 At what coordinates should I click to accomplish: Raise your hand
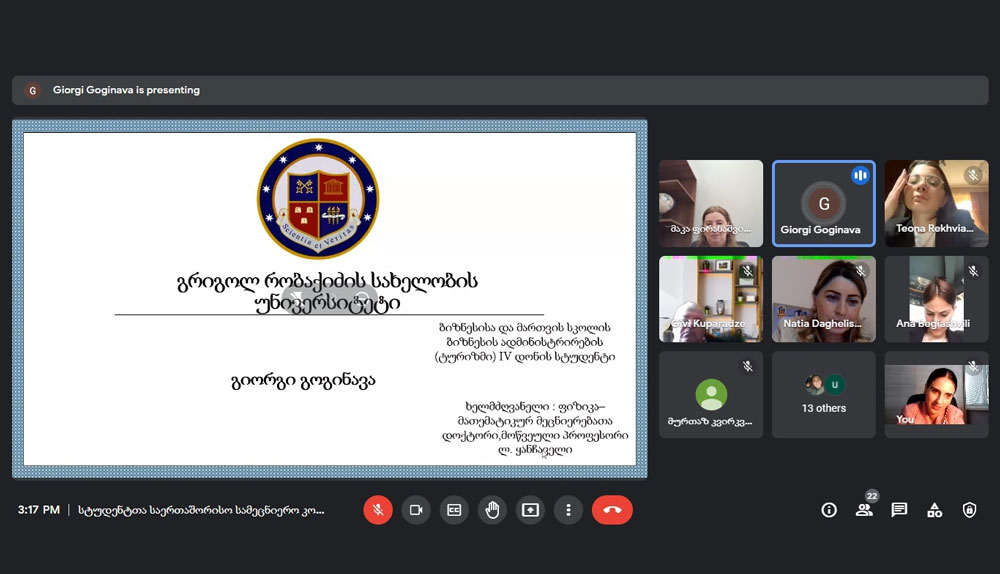(x=492, y=510)
